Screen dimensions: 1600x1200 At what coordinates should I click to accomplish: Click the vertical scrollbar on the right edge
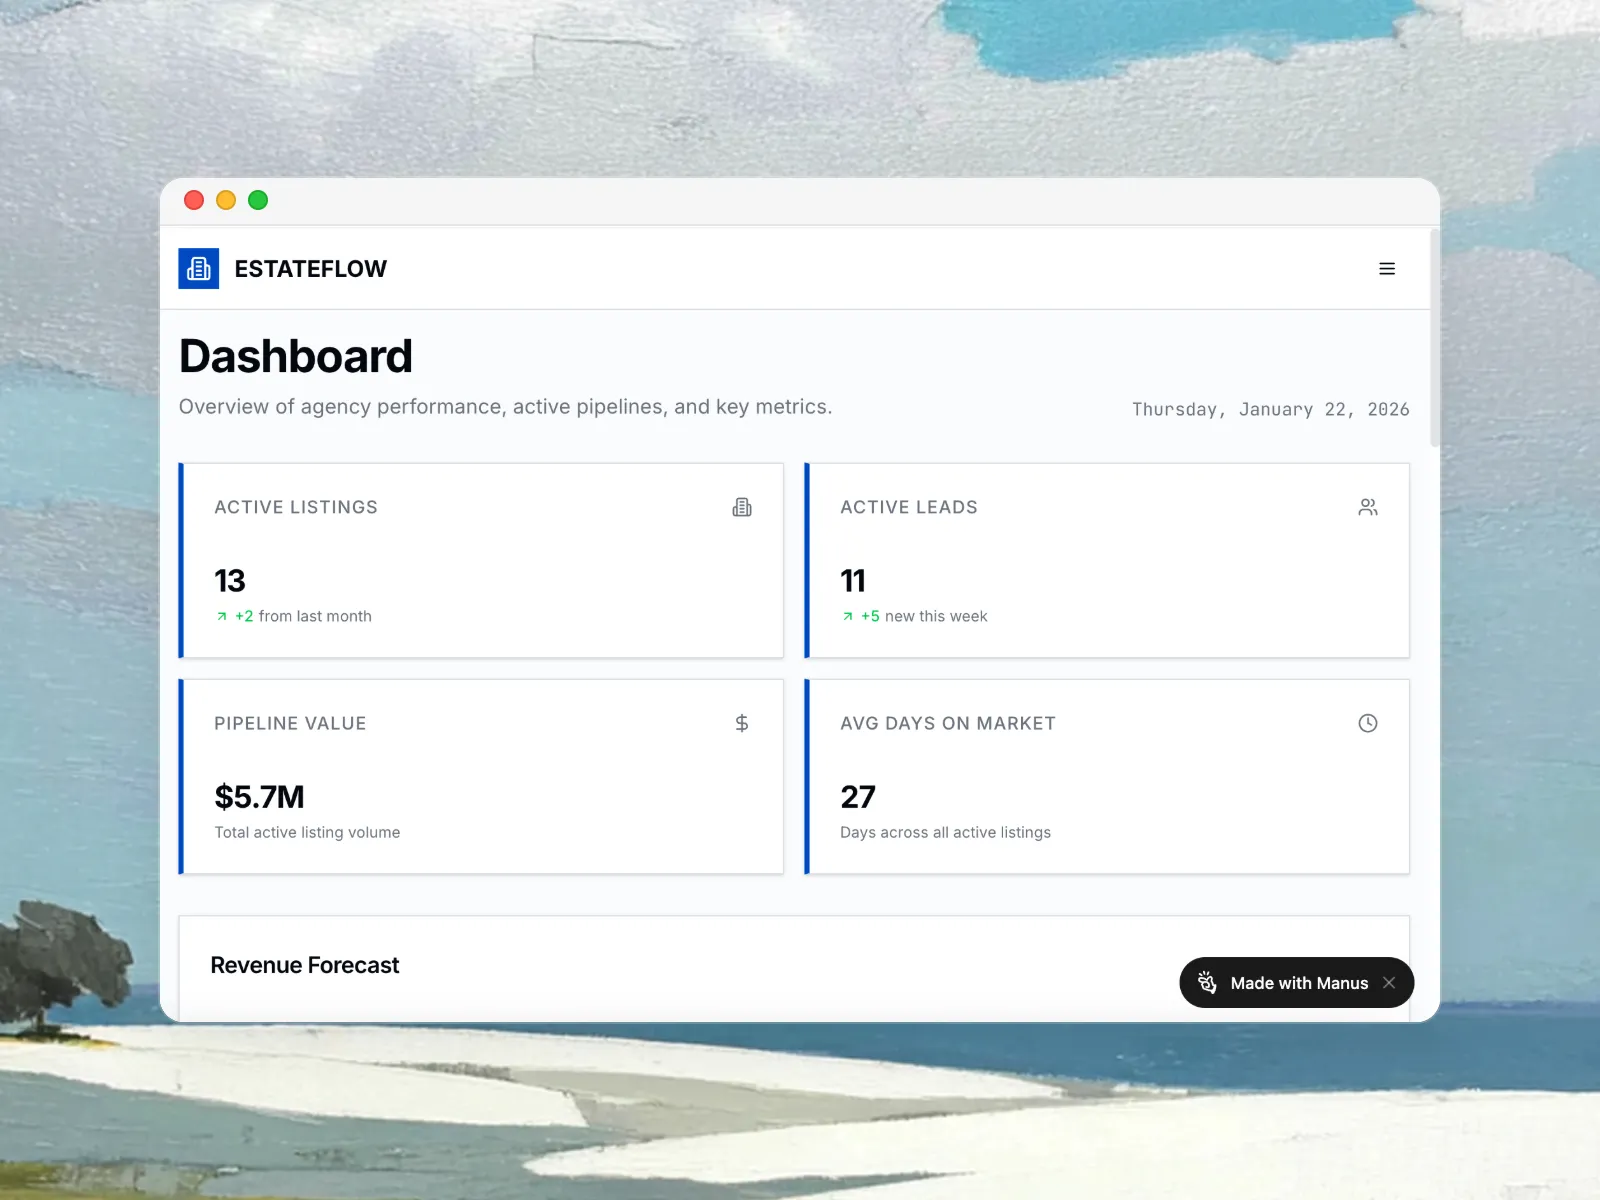1435,340
